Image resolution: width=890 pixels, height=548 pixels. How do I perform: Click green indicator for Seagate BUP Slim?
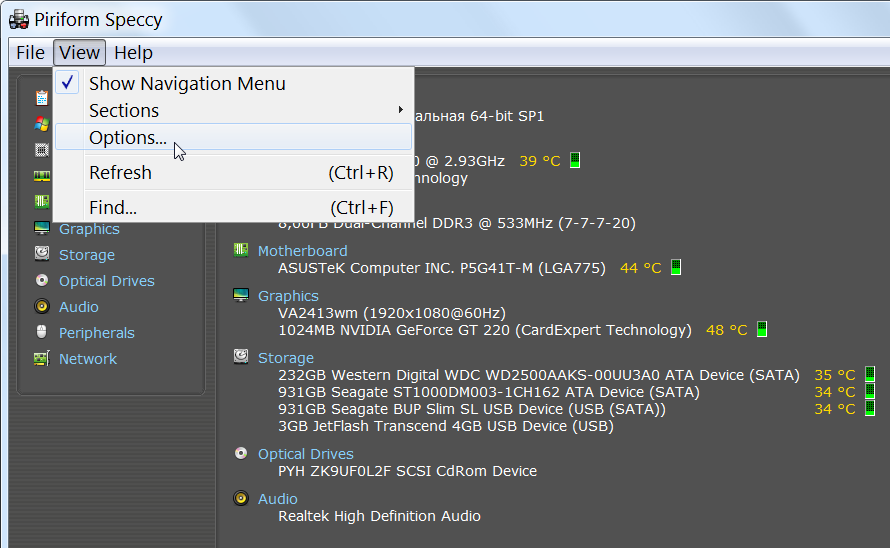[x=870, y=408]
